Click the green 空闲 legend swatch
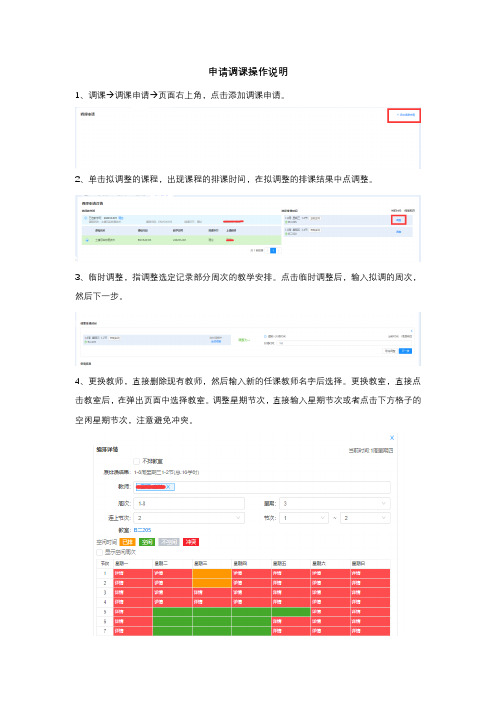Image resolution: width=496 pixels, height=702 pixels. click(x=147, y=542)
